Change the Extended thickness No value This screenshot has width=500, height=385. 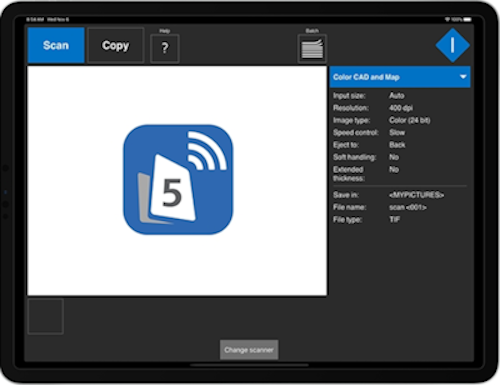click(394, 169)
